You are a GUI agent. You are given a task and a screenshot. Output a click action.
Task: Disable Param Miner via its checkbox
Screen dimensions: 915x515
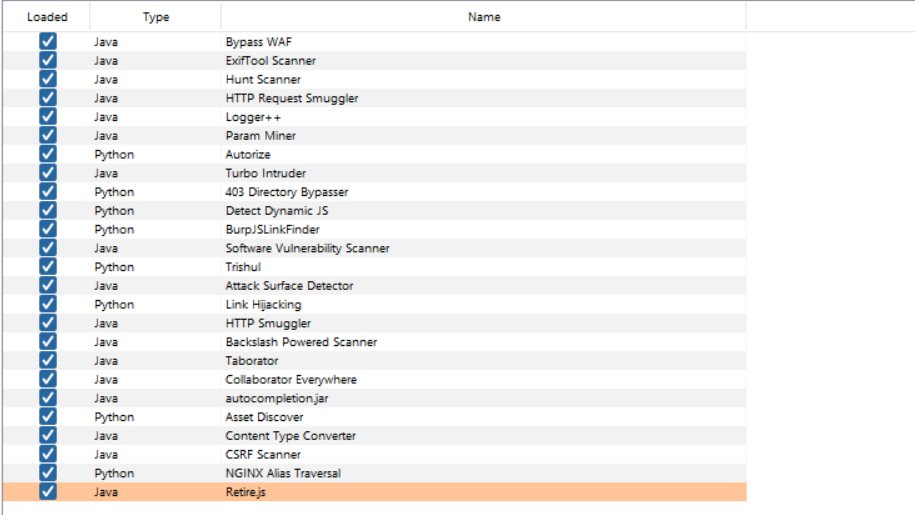coord(48,135)
